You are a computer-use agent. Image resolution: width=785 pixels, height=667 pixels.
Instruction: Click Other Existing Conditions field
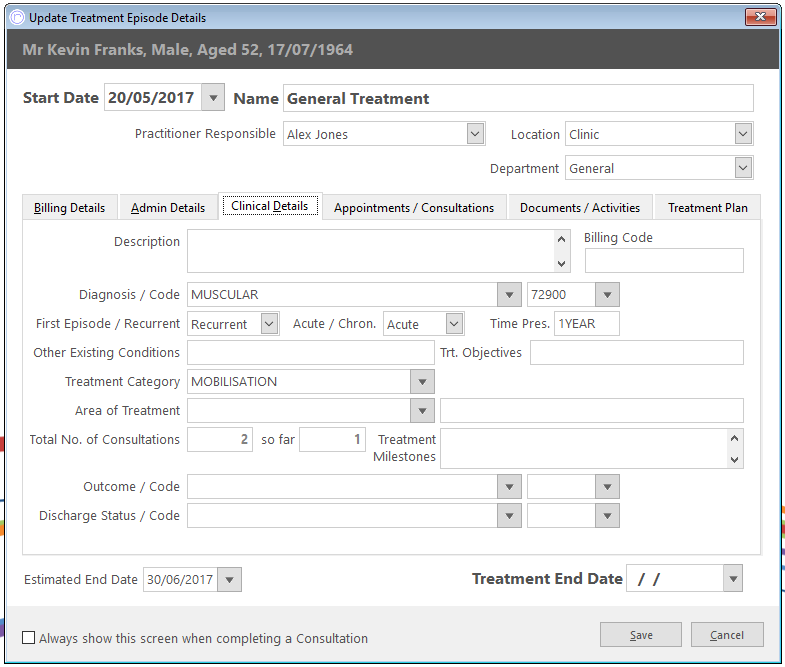point(310,353)
